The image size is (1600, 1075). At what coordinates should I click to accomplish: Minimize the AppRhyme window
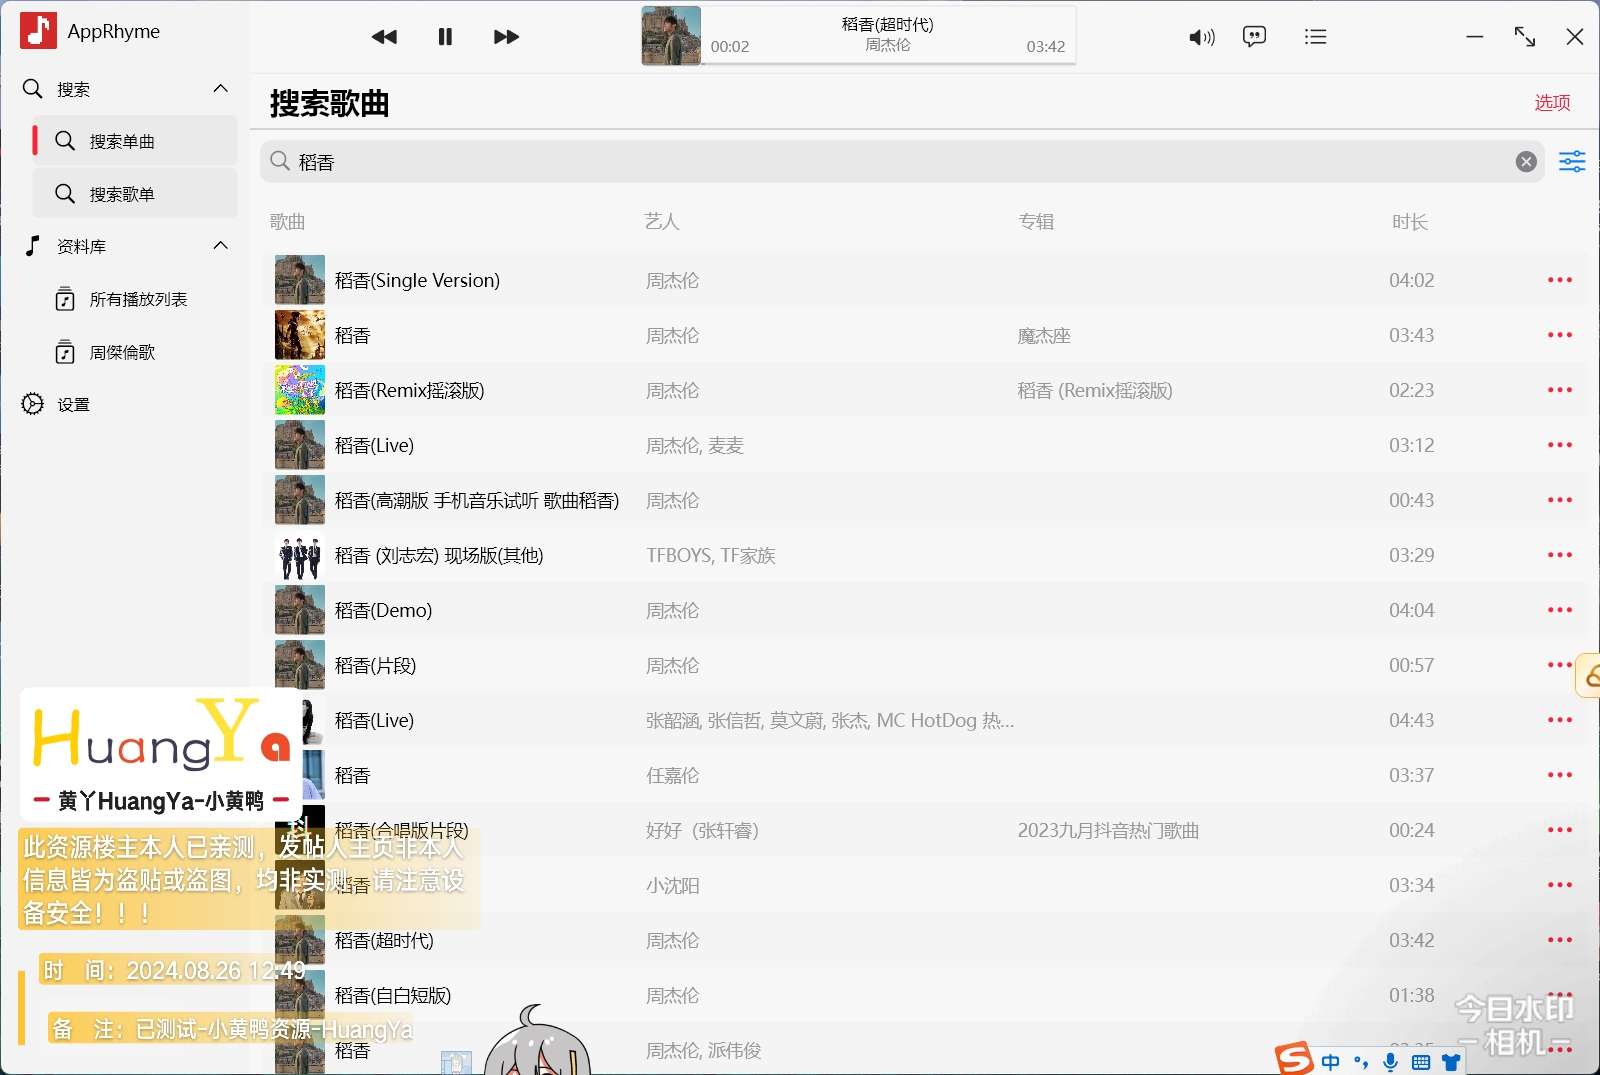(1475, 37)
